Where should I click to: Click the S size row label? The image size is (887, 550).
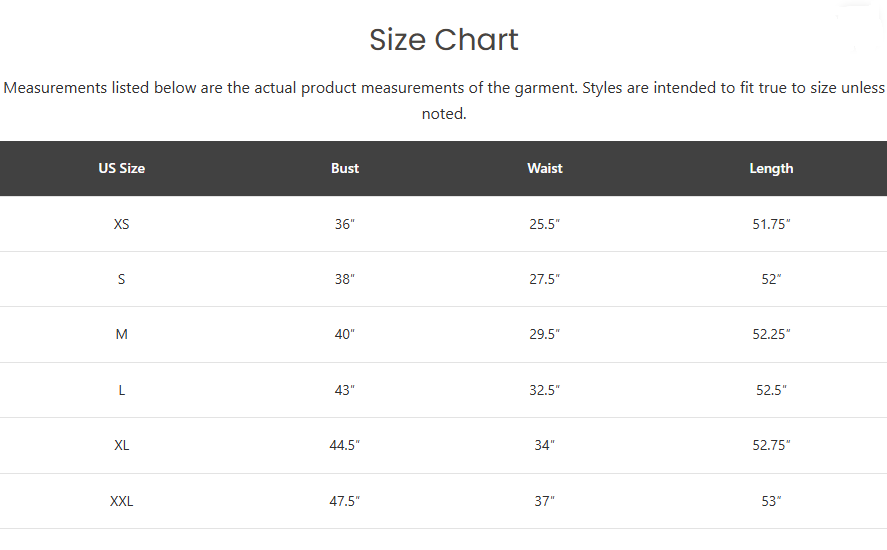pos(121,279)
